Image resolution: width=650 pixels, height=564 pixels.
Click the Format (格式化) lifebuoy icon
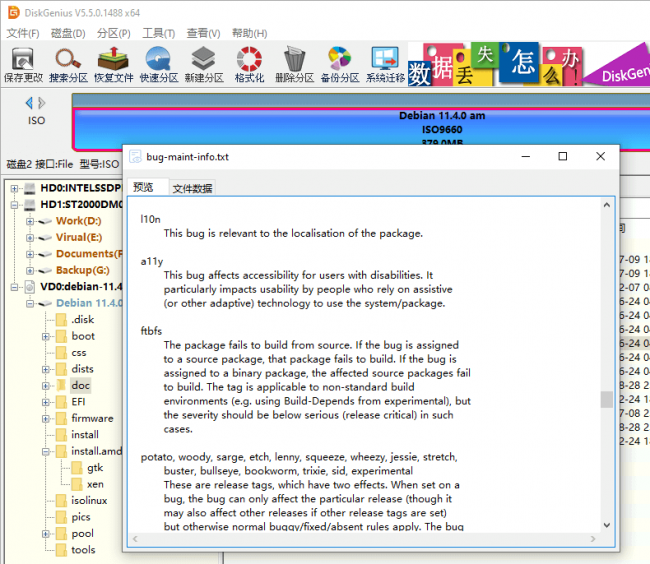pyautogui.click(x=249, y=65)
